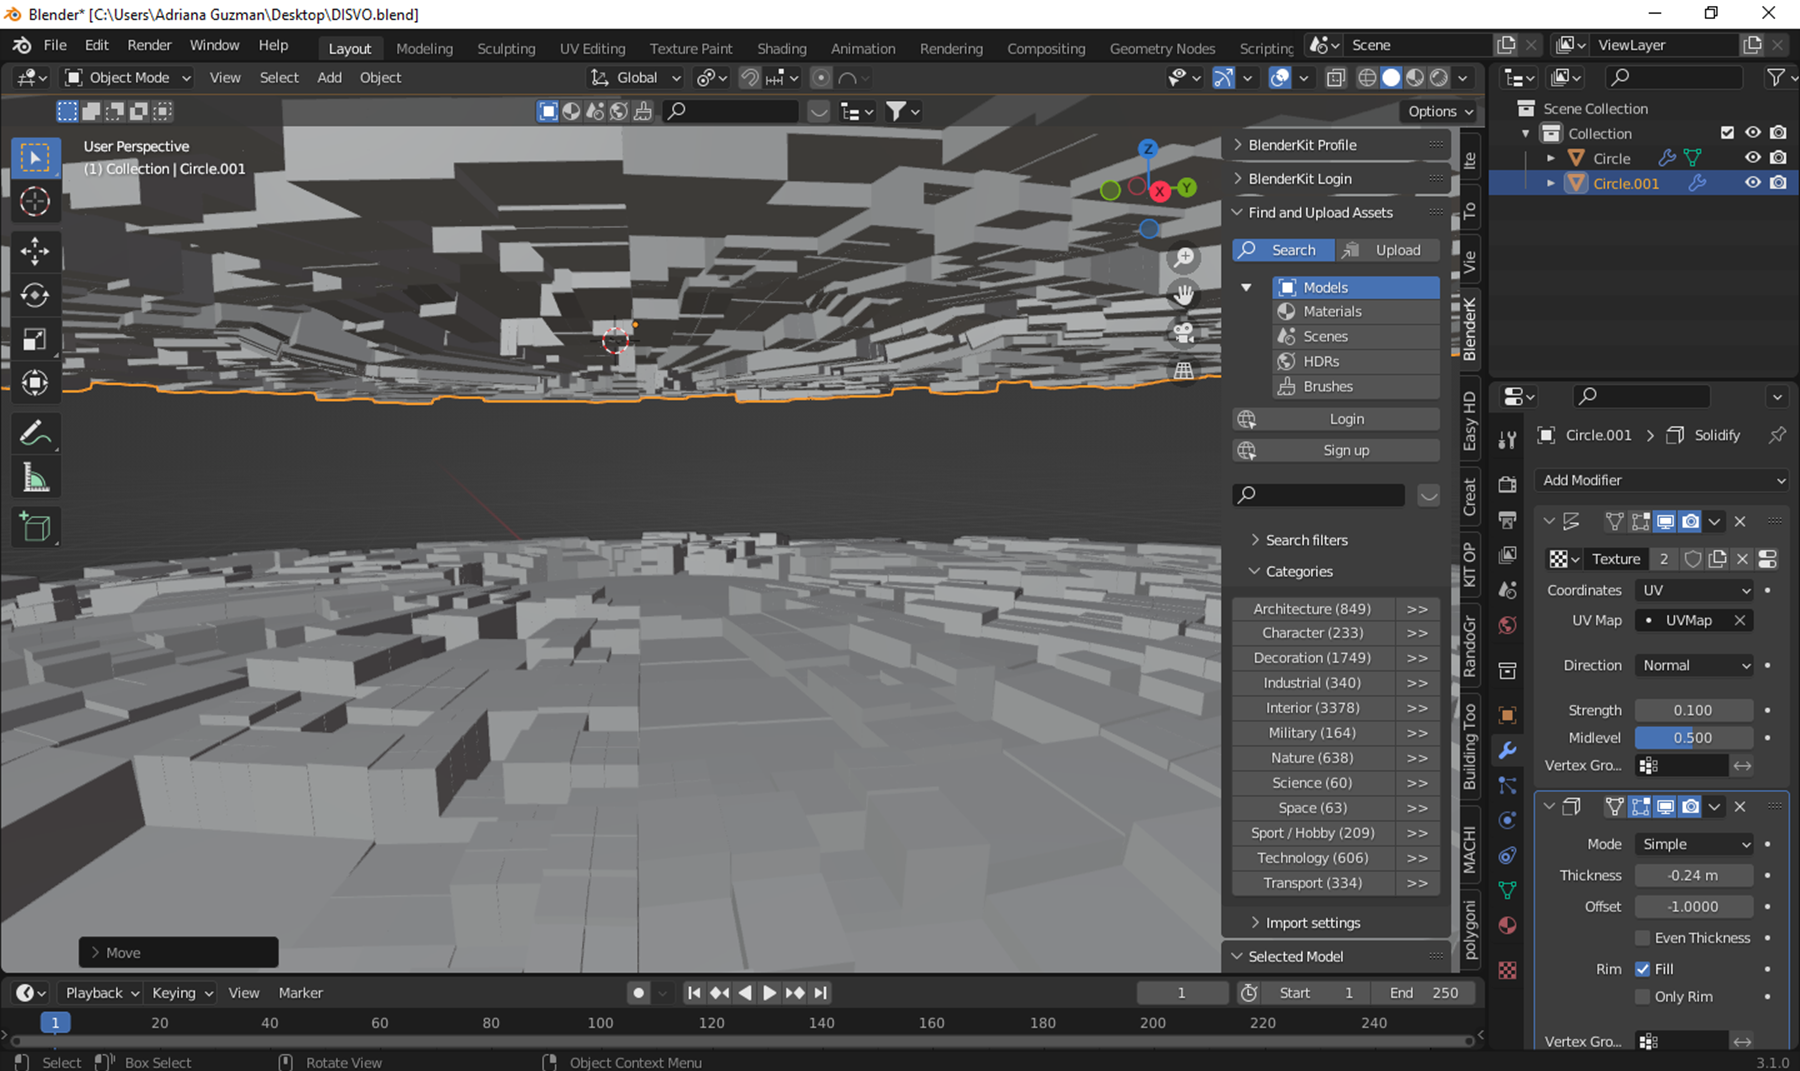Enable Only Rim checkbox
The image size is (1800, 1071).
tap(1642, 997)
